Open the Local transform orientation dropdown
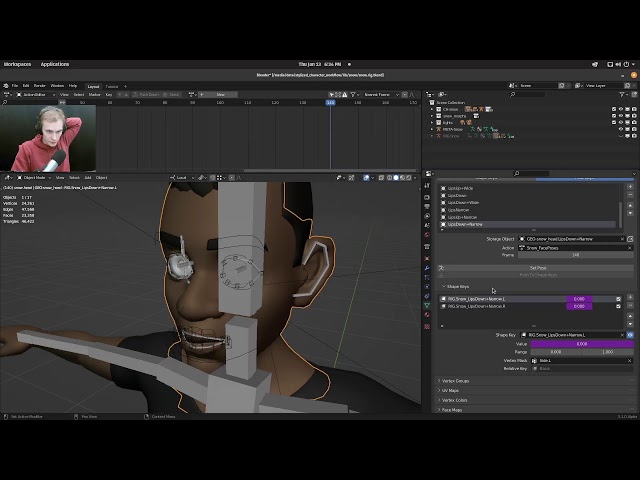 182,178
